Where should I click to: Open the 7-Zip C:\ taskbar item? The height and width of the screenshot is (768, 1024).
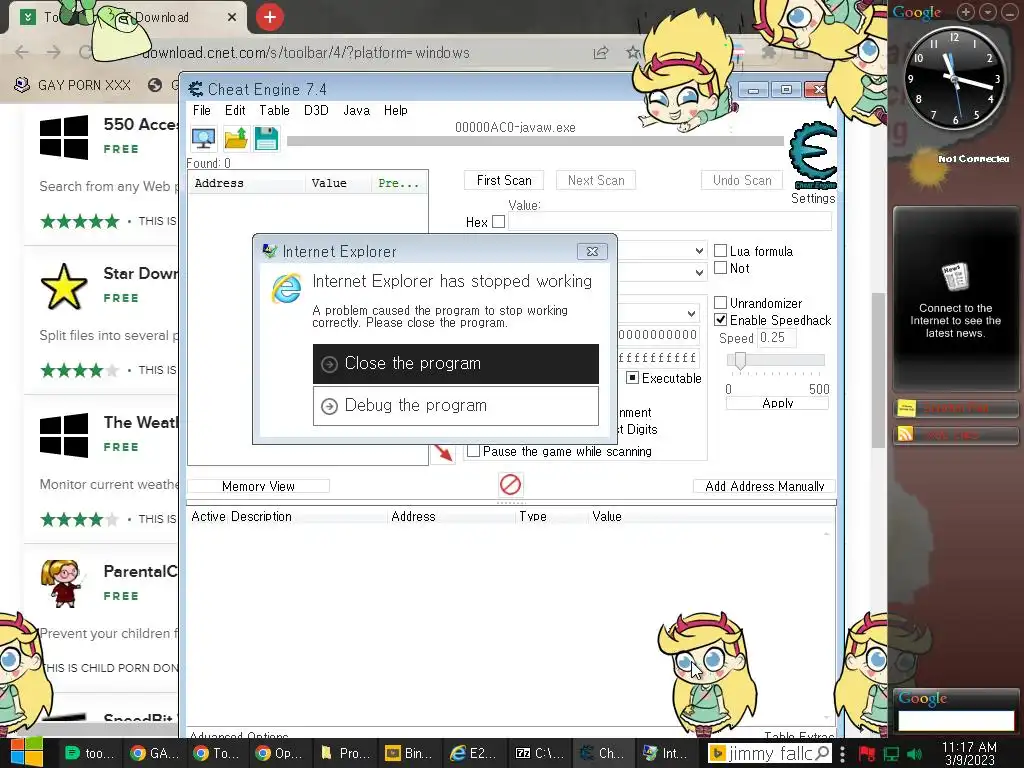[x=539, y=753]
